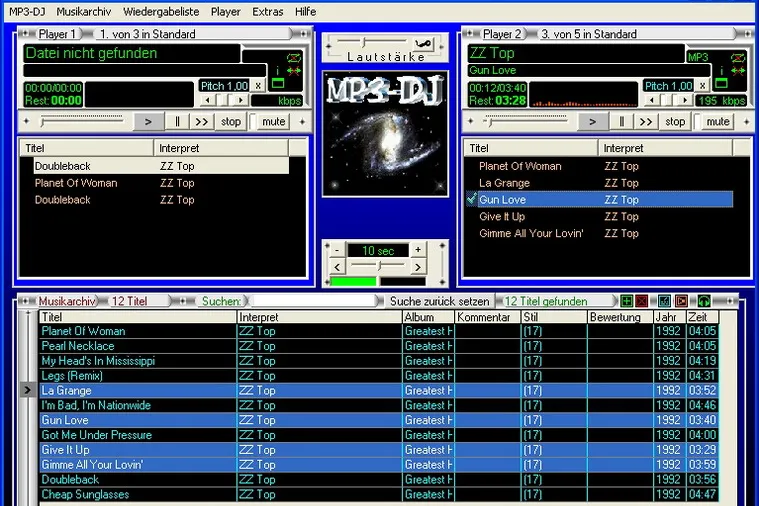759x506 pixels.
Task: Click the green window icon in Player 2
Action: pyautogui.click(x=722, y=83)
